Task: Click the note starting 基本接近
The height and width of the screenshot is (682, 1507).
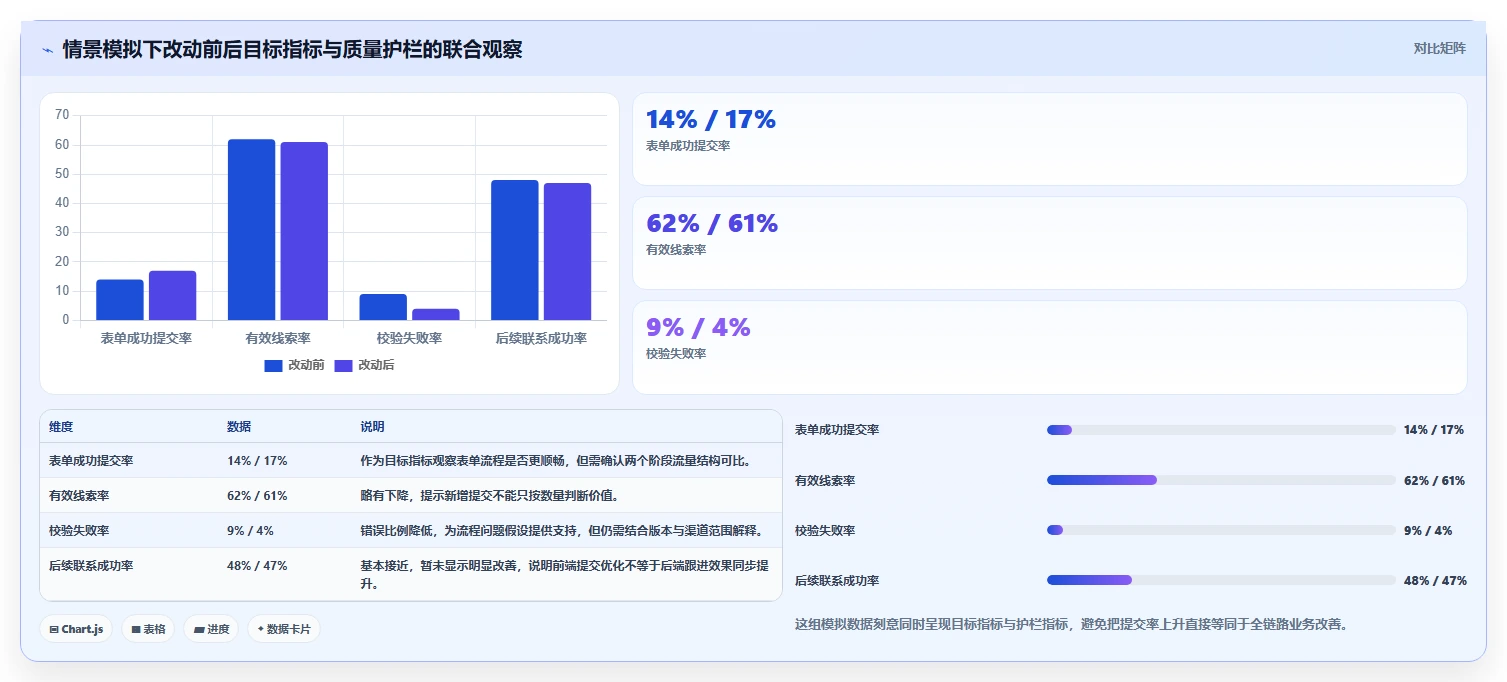Action: pos(564,574)
